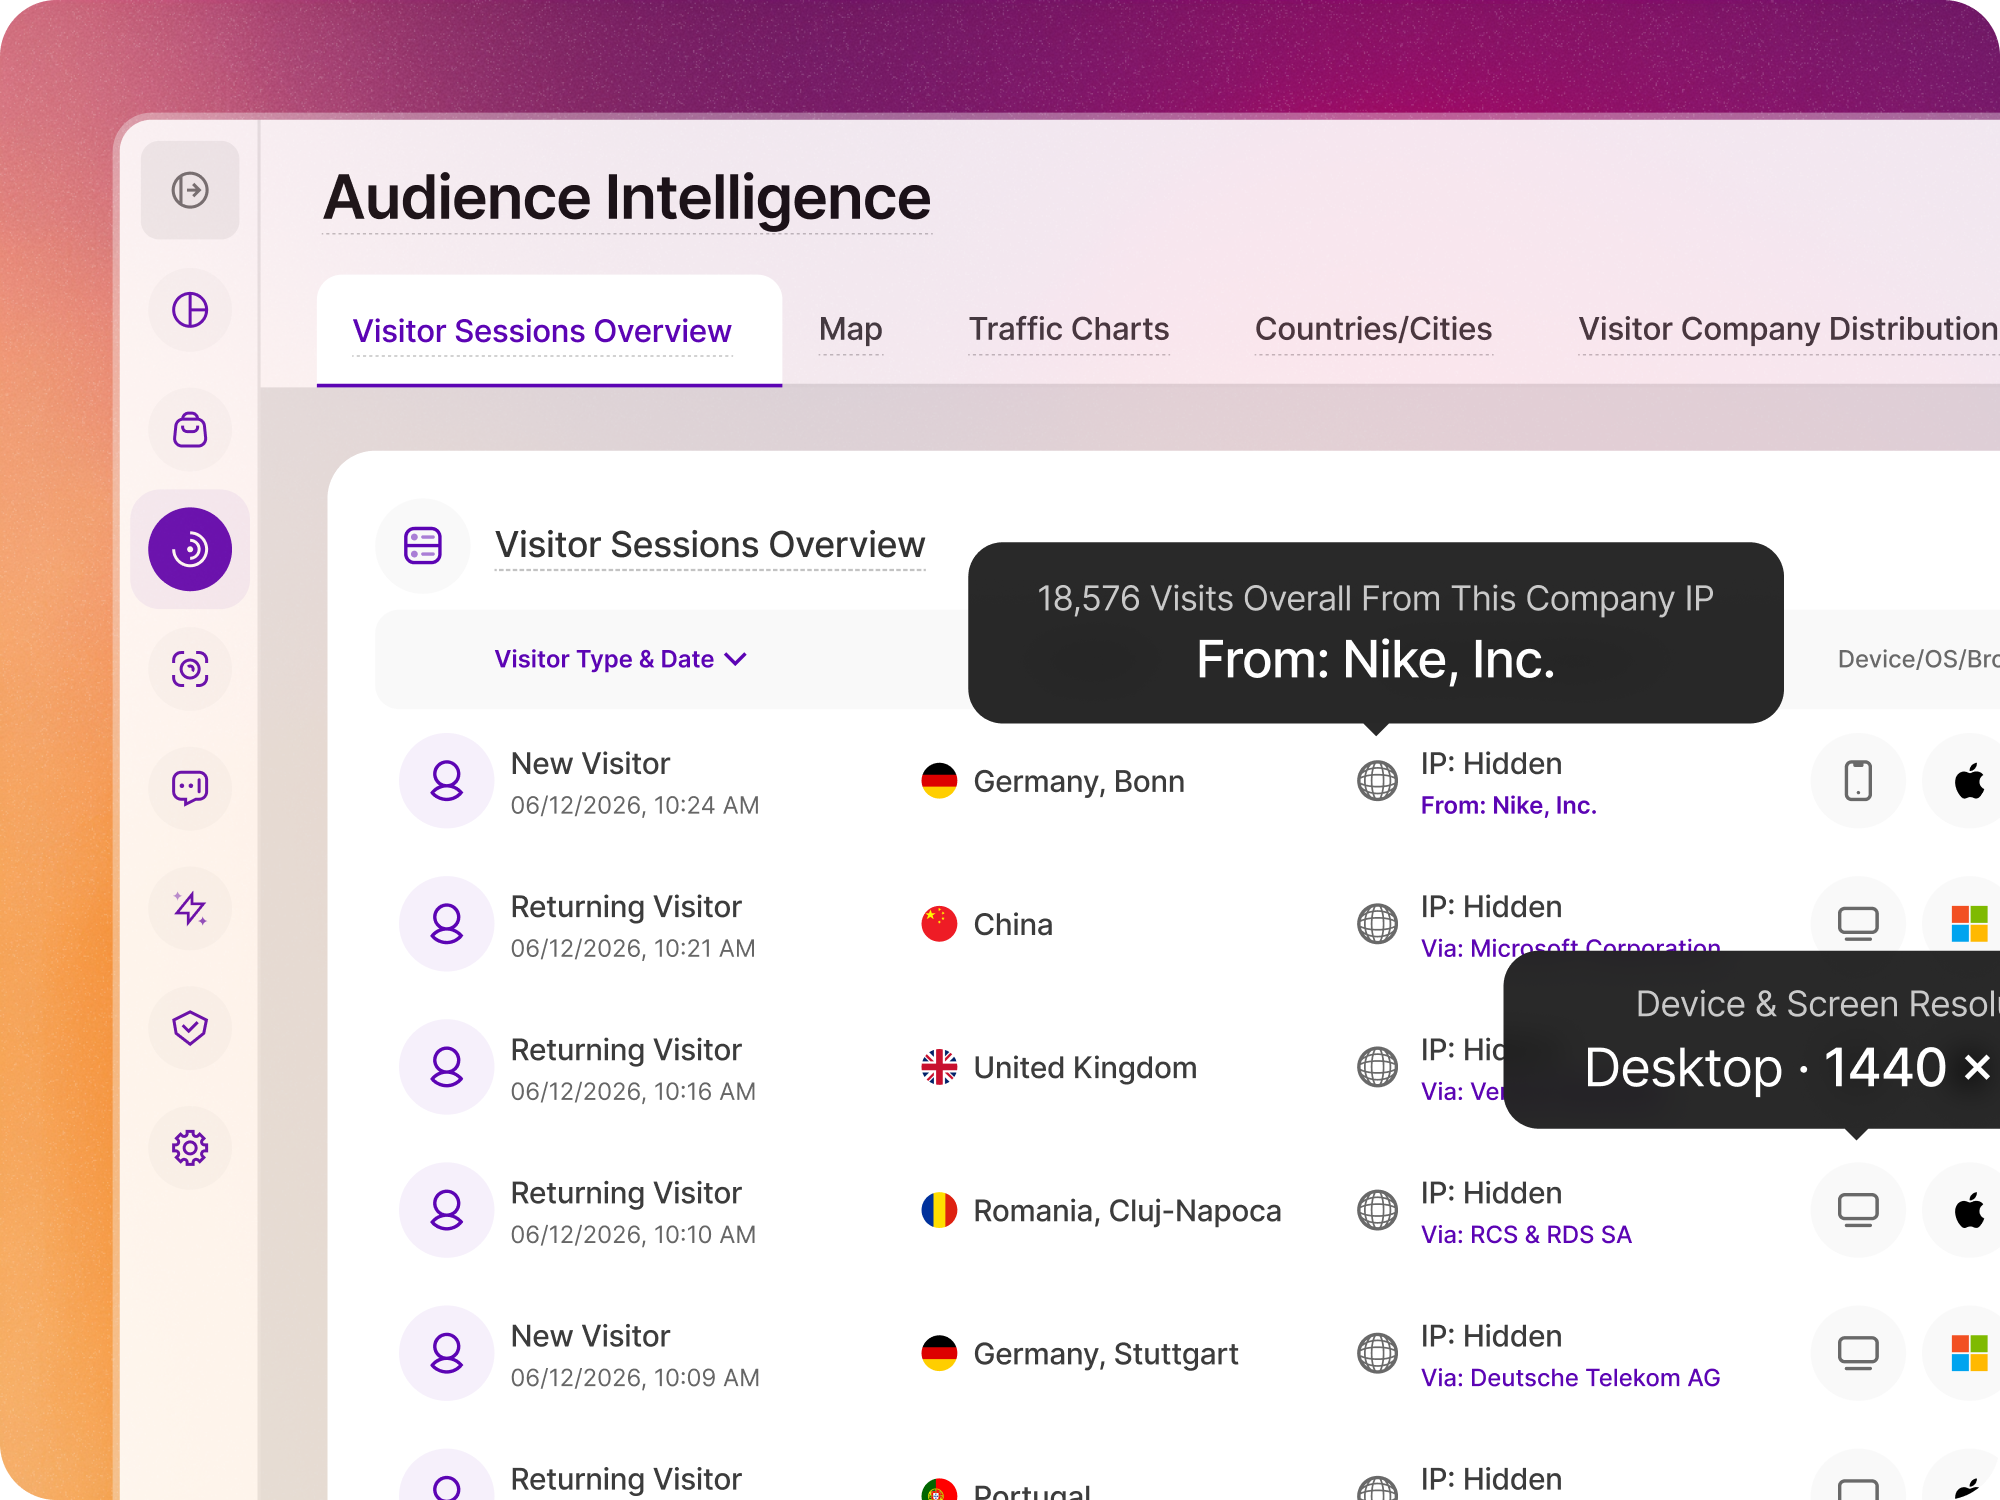This screenshot has height=1500, width=2000.
Task: Click the desktop device icon in China row
Action: [x=1858, y=920]
